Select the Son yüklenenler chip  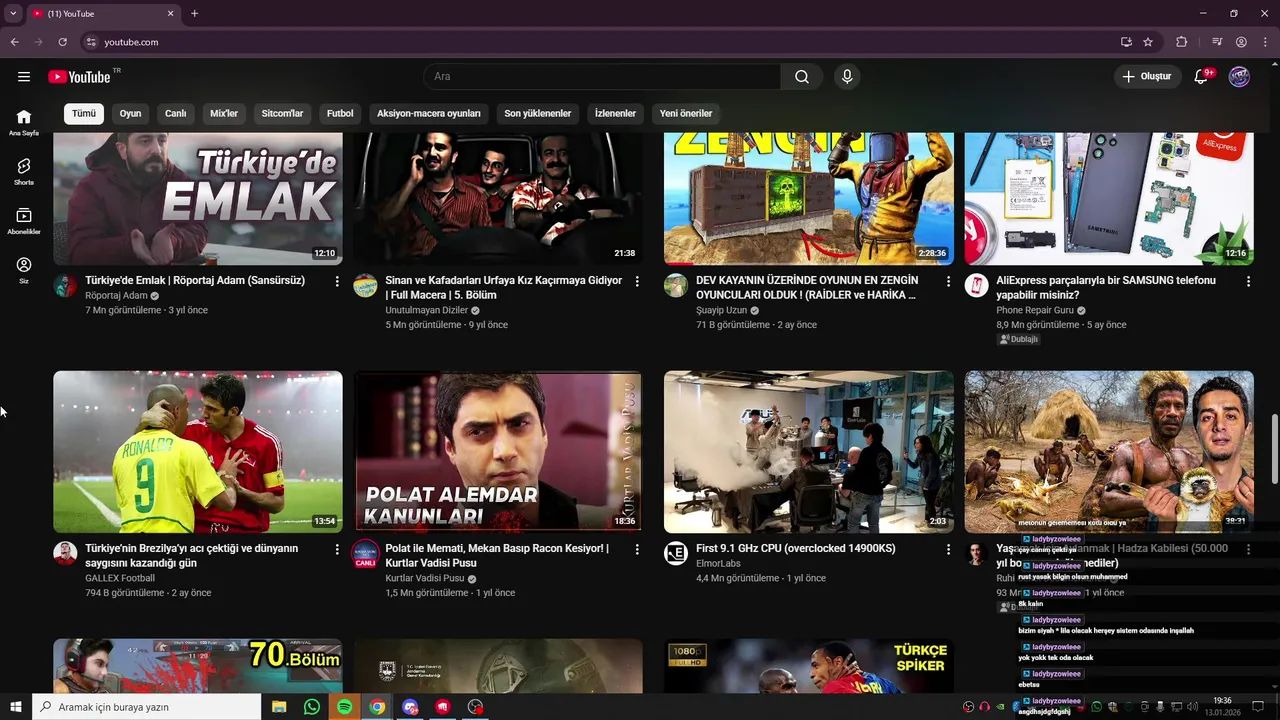pyautogui.click(x=538, y=114)
